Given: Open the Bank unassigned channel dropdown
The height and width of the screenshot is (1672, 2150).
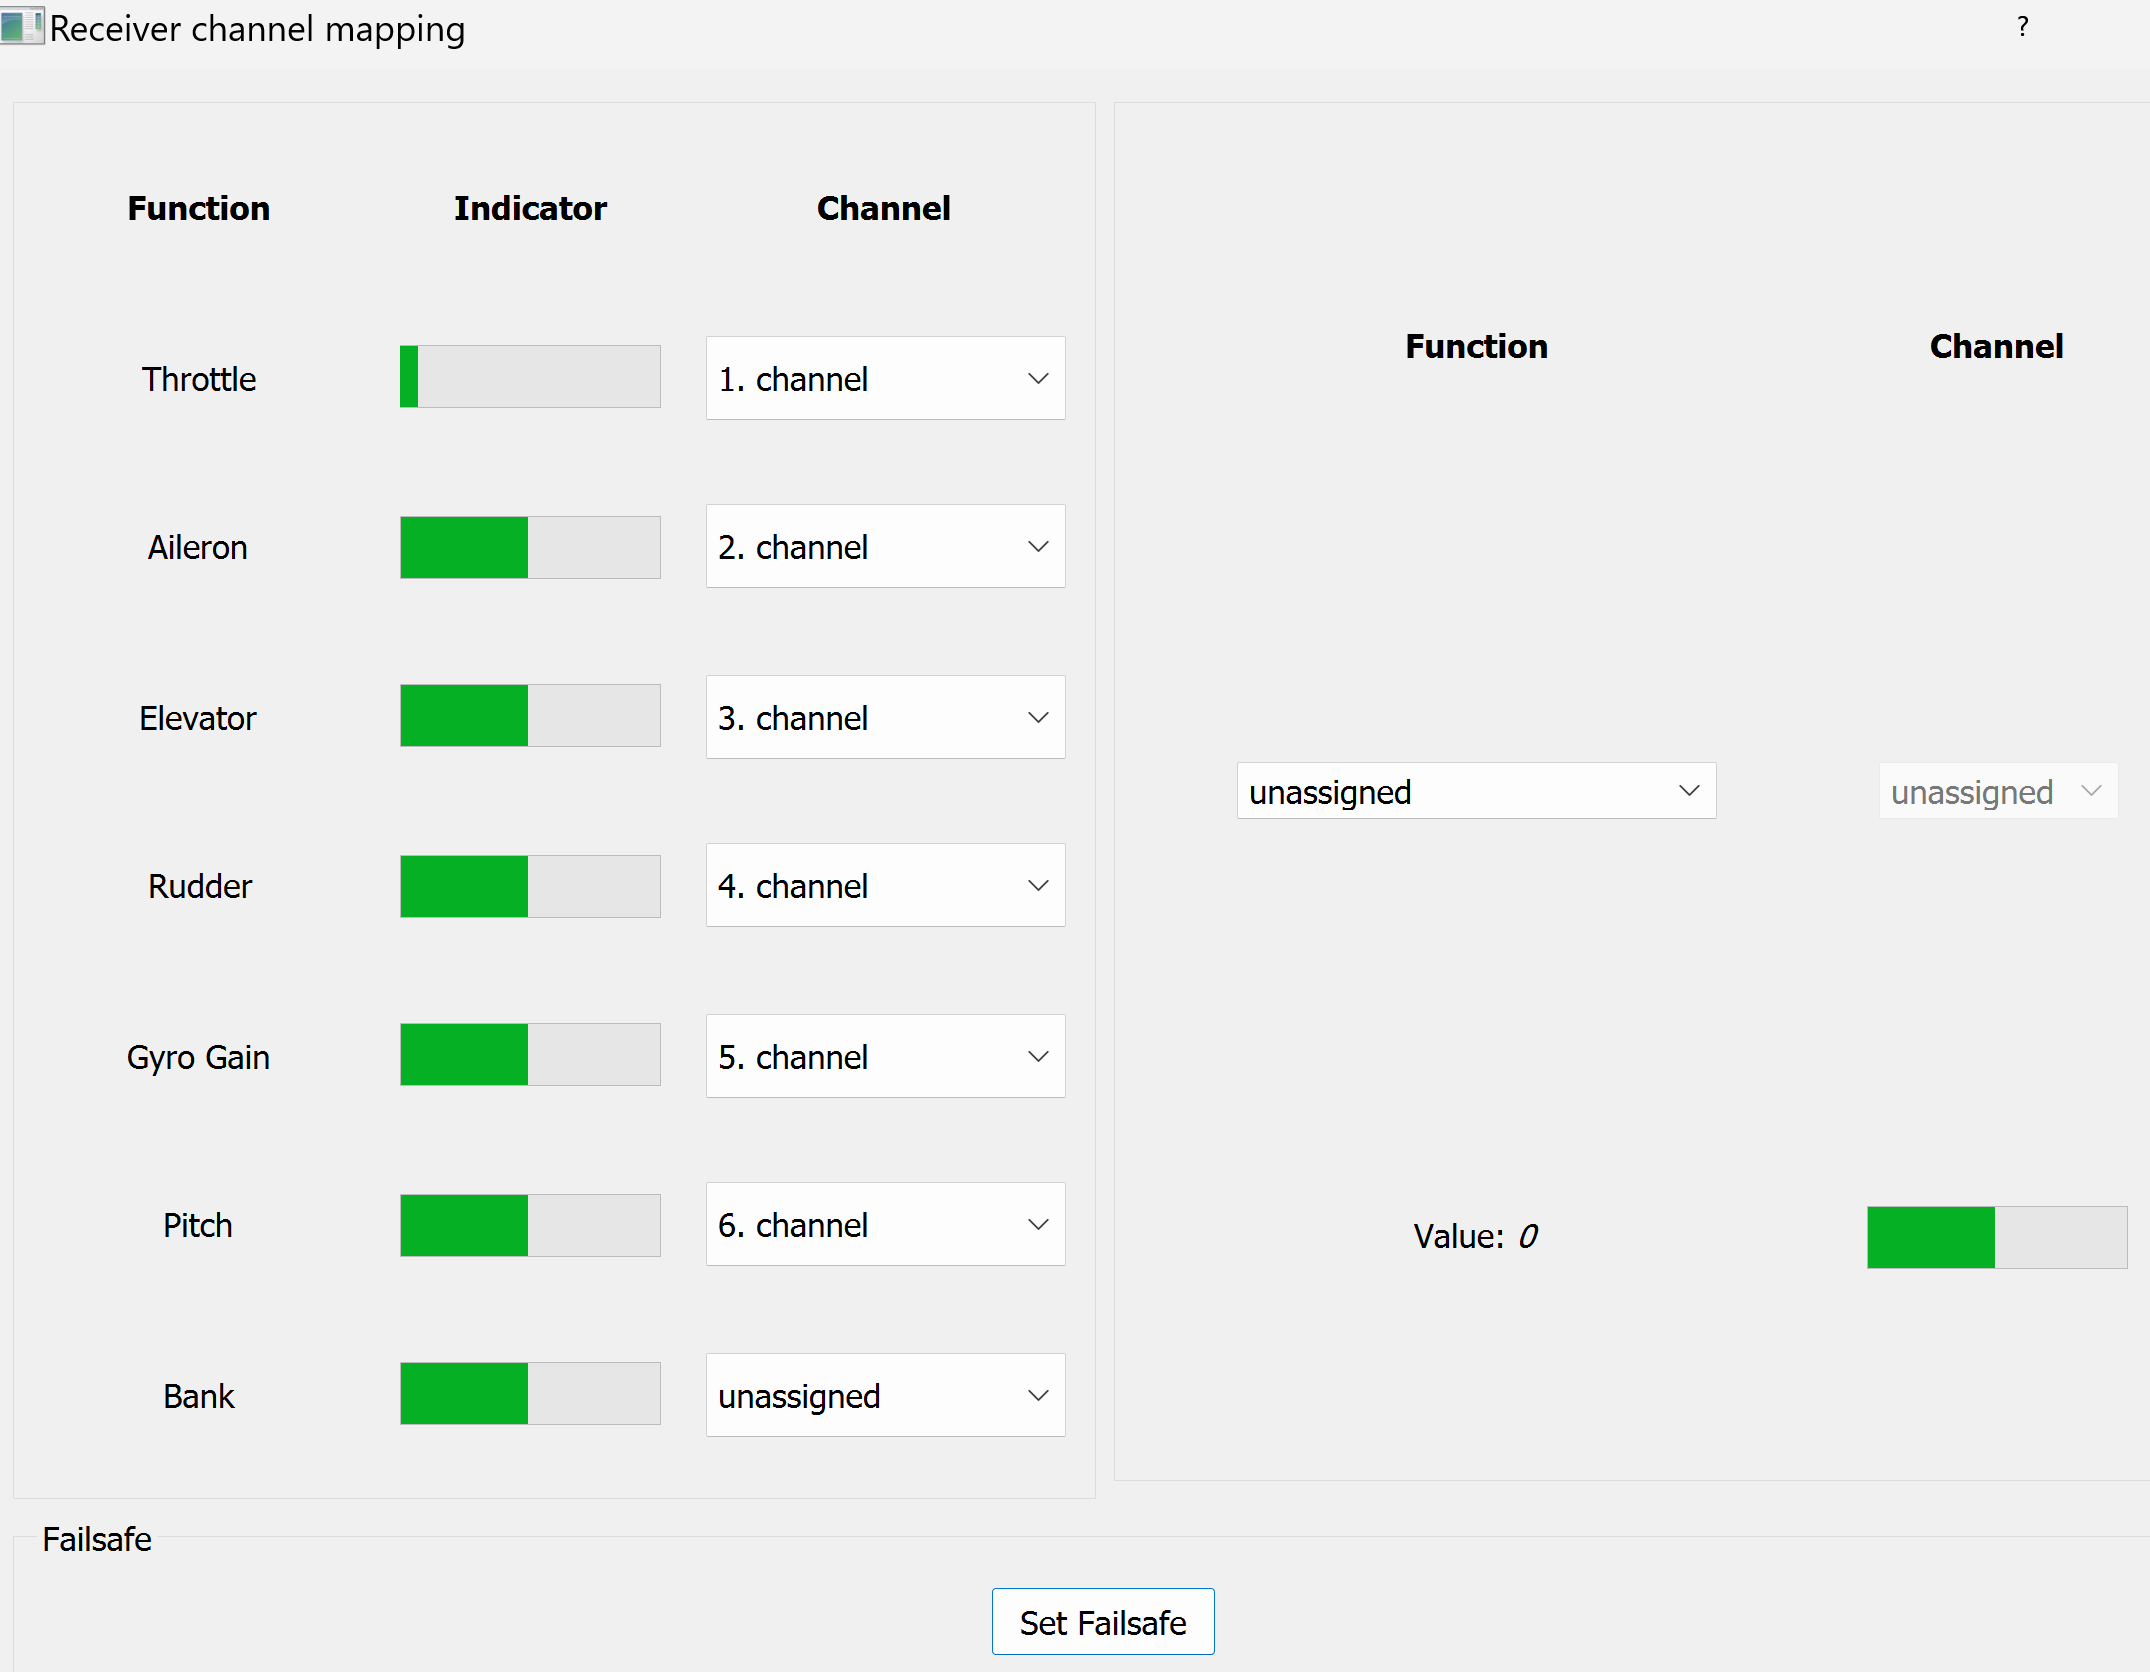Looking at the screenshot, I should click(x=885, y=1396).
